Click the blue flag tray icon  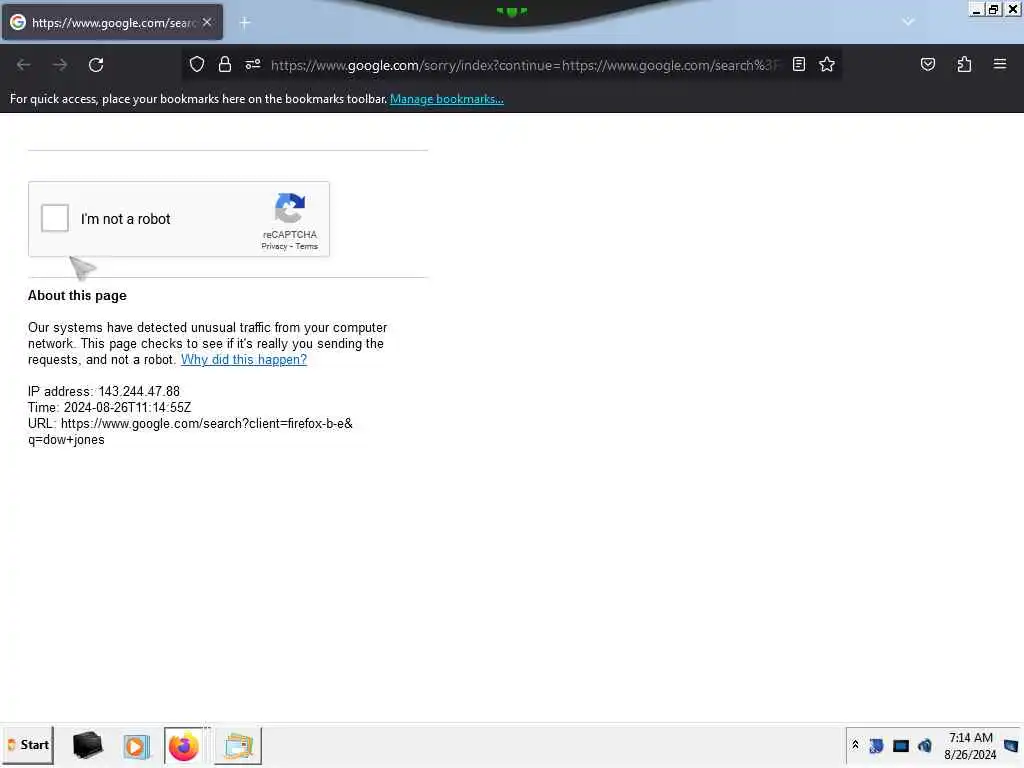[876, 746]
